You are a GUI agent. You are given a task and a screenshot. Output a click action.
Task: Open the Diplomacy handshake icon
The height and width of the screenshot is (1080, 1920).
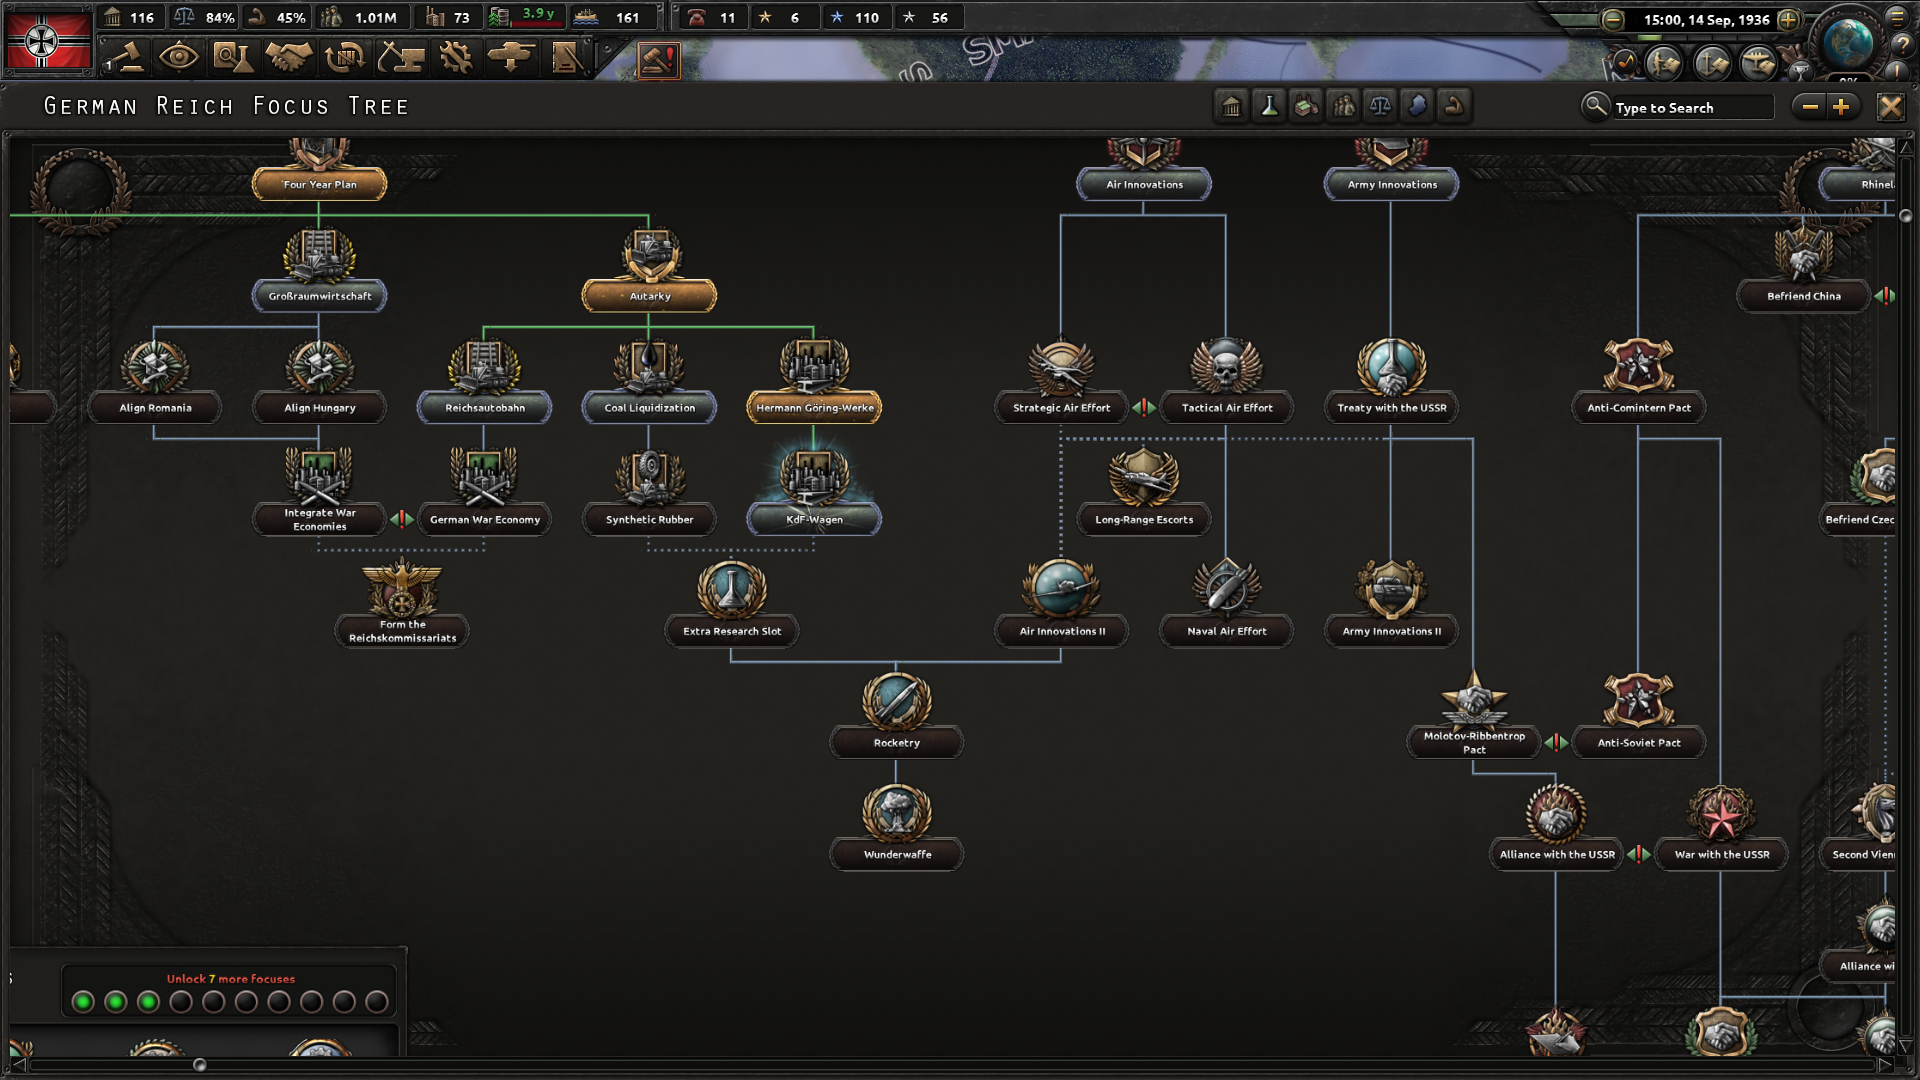[x=288, y=58]
